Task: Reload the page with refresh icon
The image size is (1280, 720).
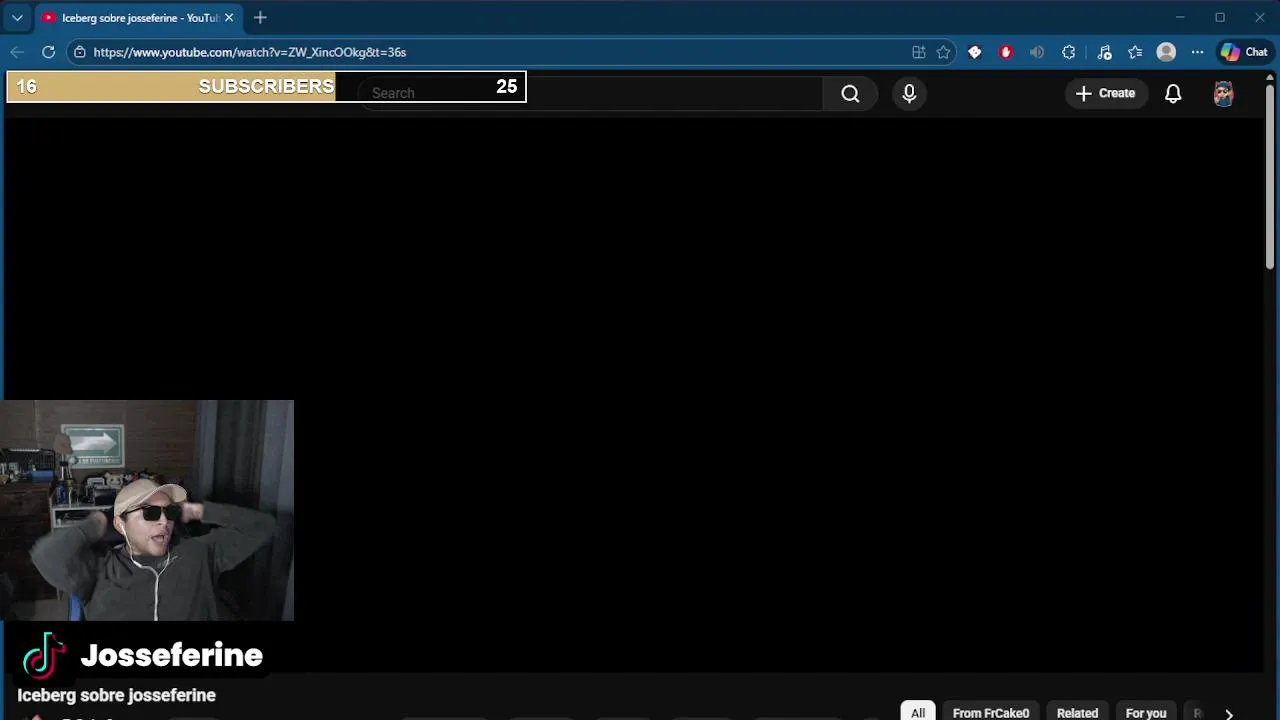Action: (48, 52)
